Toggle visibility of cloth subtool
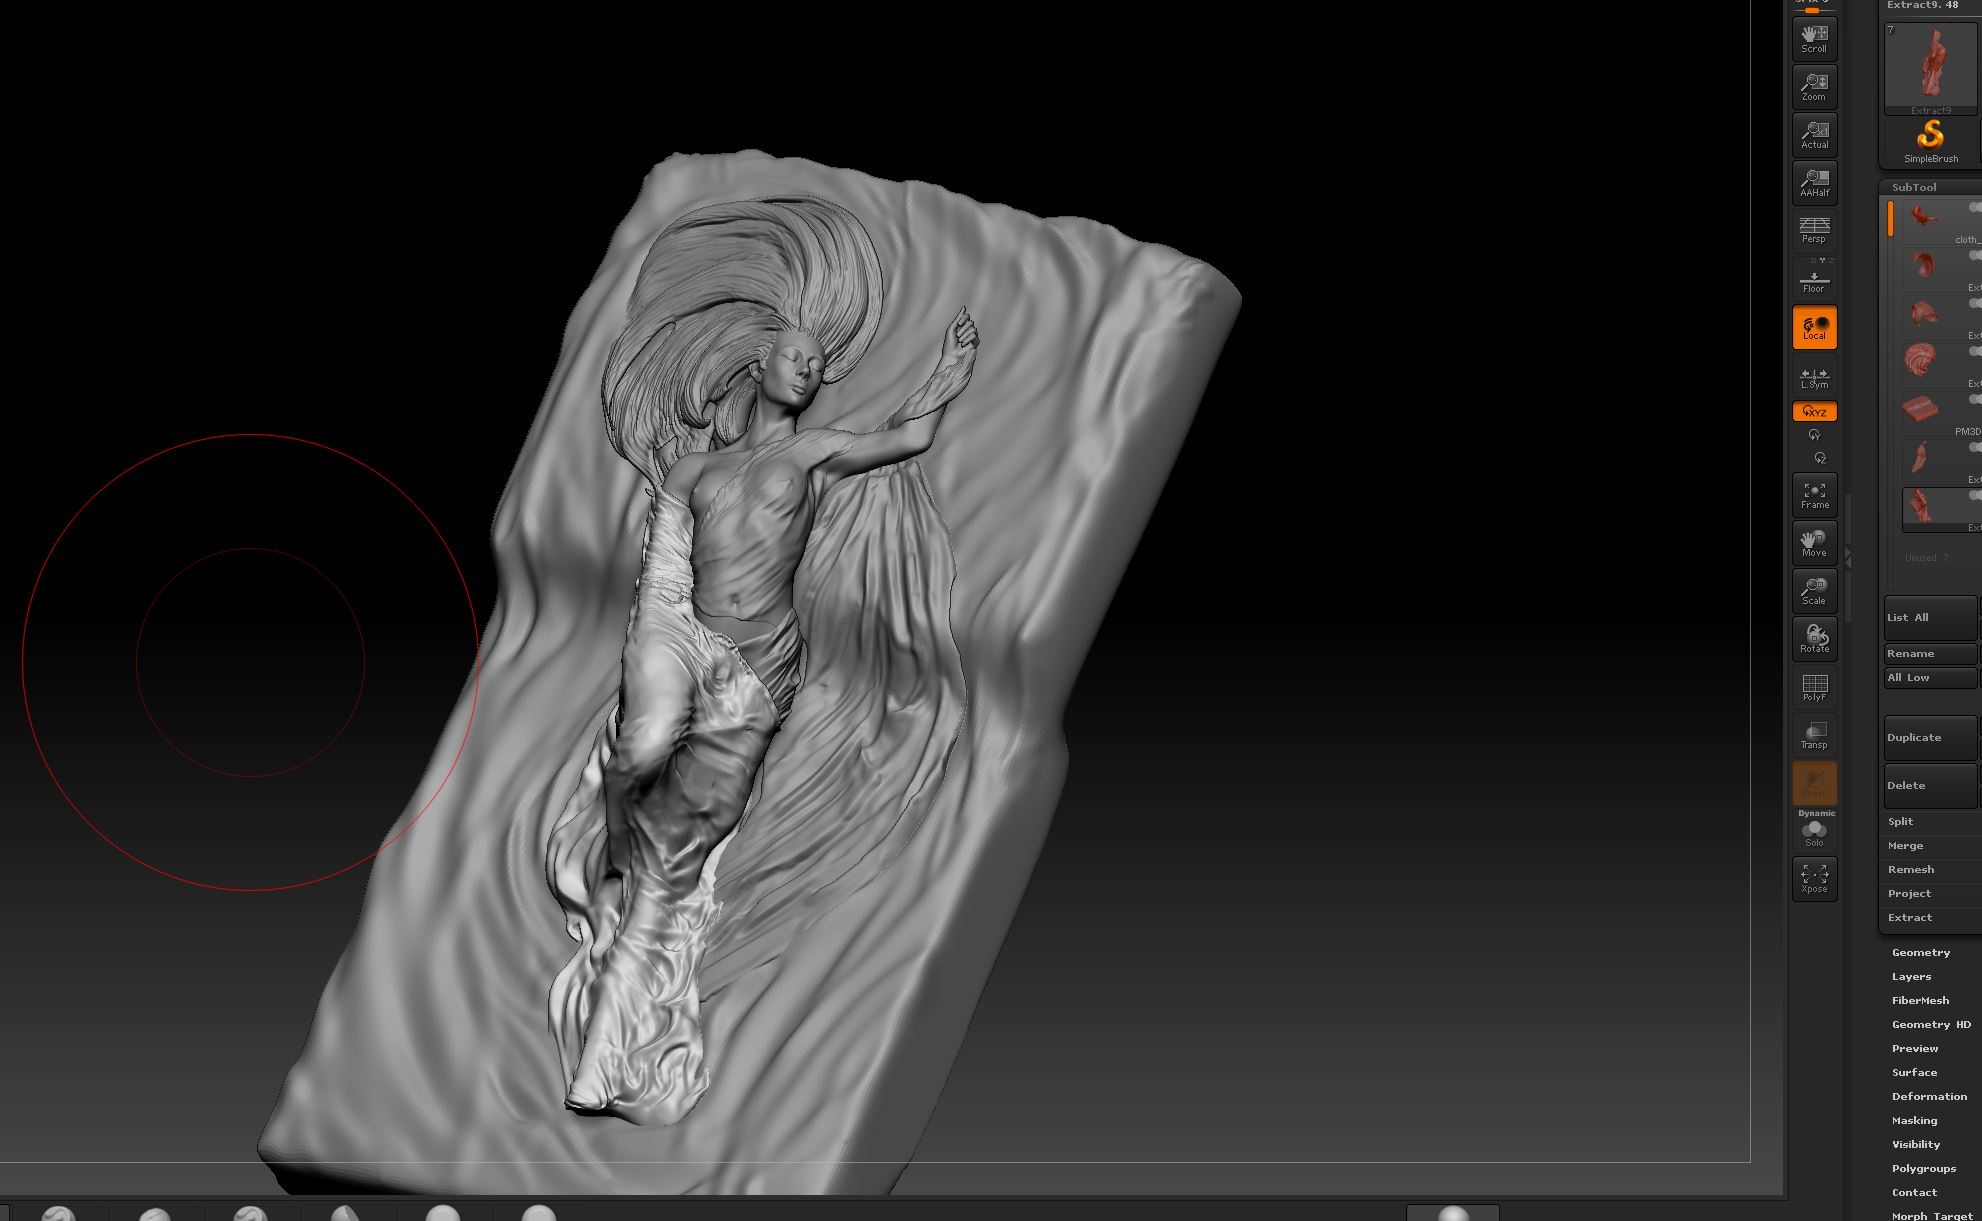Image resolution: width=1982 pixels, height=1221 pixels. [1975, 207]
